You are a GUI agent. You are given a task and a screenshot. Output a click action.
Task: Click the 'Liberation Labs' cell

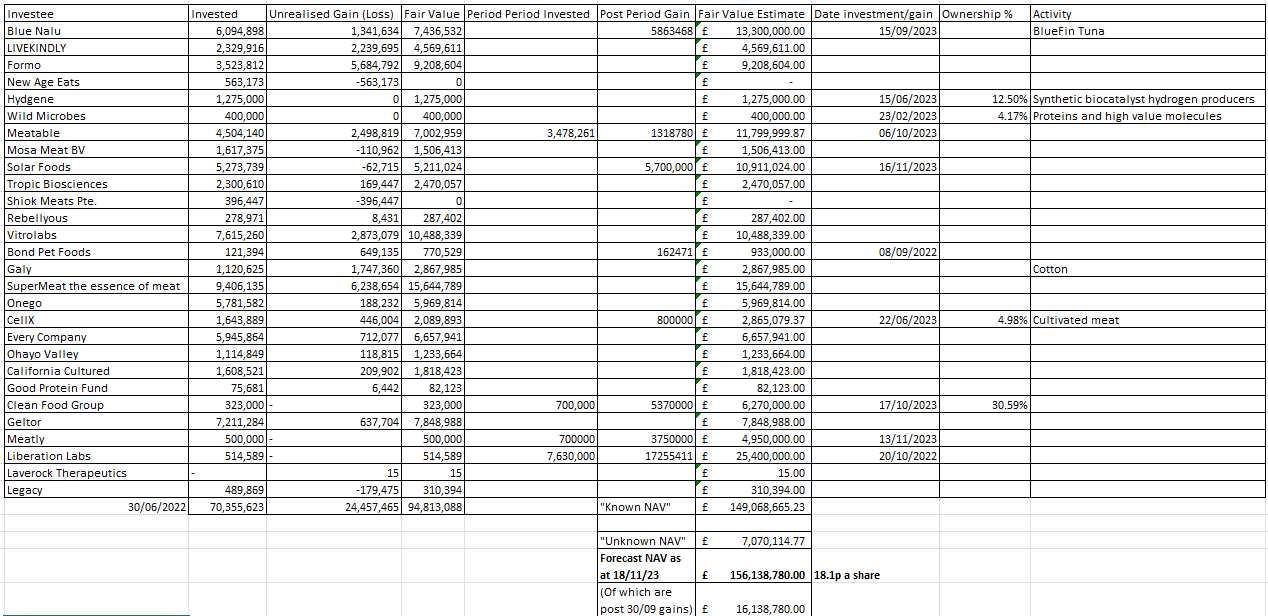96,456
